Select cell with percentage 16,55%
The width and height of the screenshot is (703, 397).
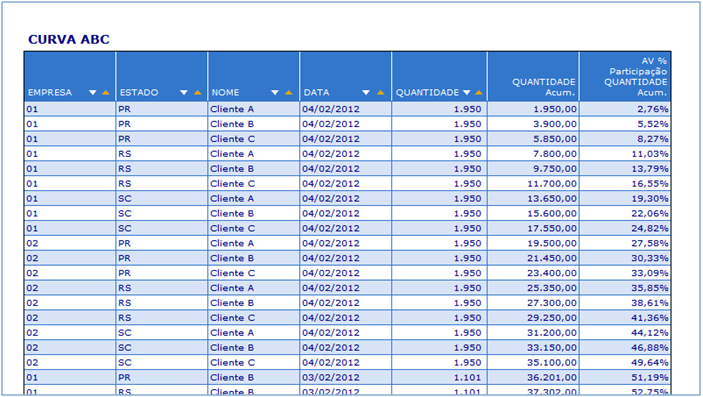coord(625,183)
